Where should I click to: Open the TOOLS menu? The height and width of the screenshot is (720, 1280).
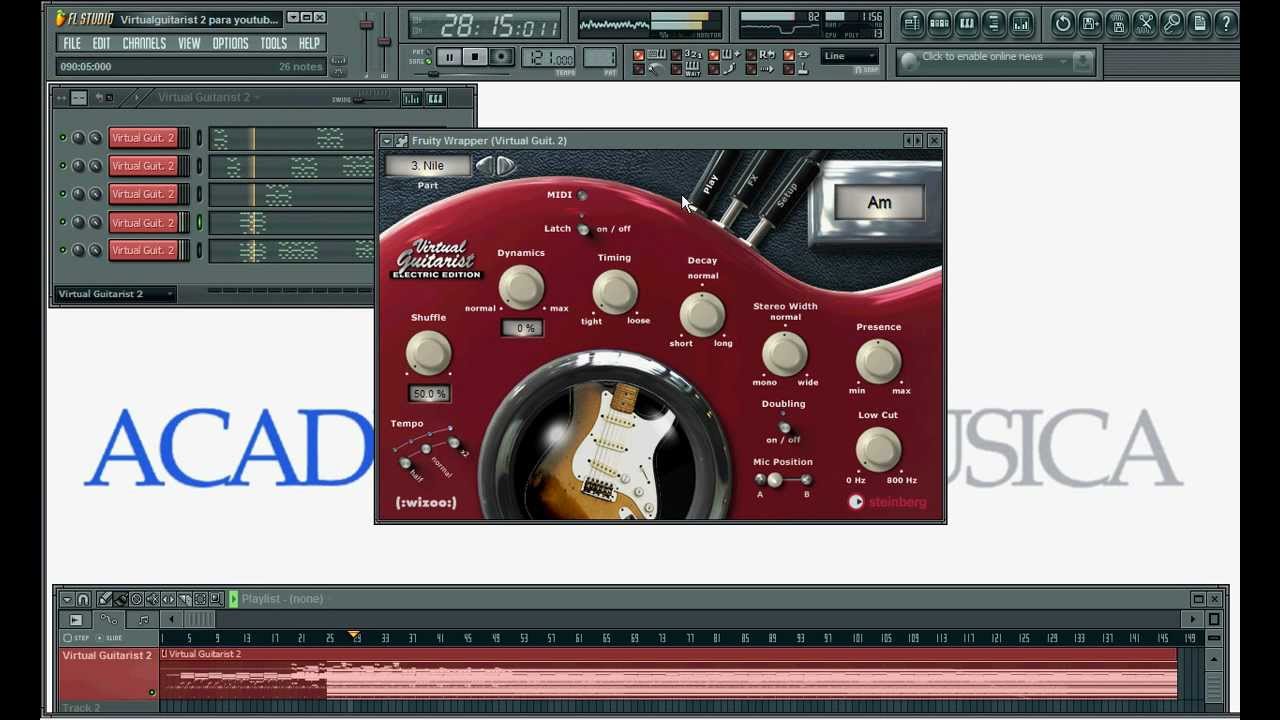[273, 44]
